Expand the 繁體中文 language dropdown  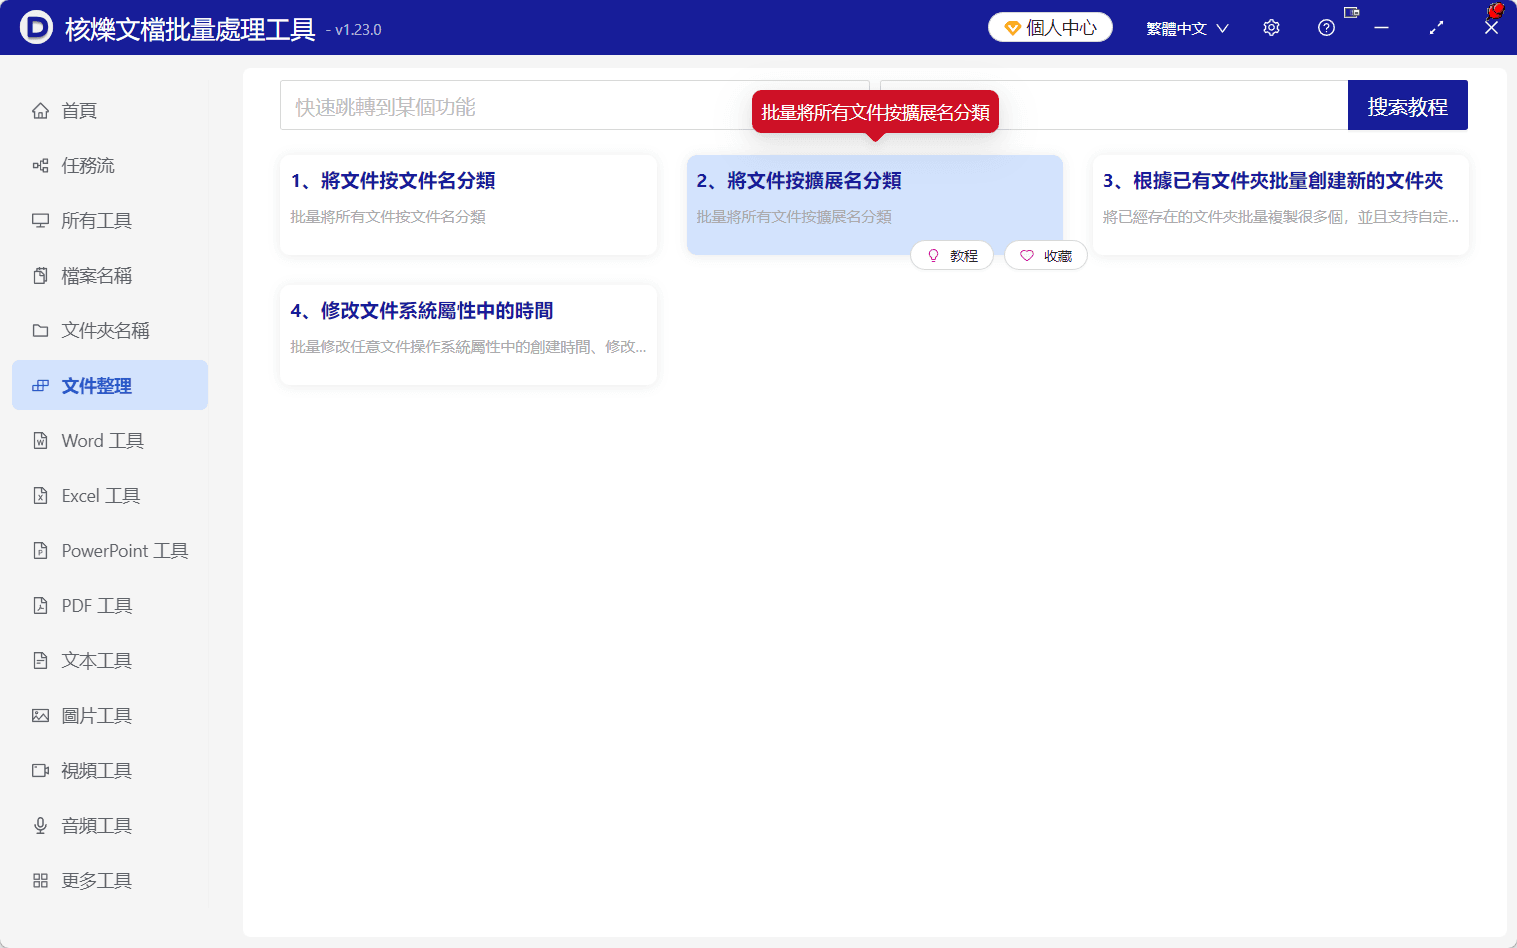[x=1187, y=29]
